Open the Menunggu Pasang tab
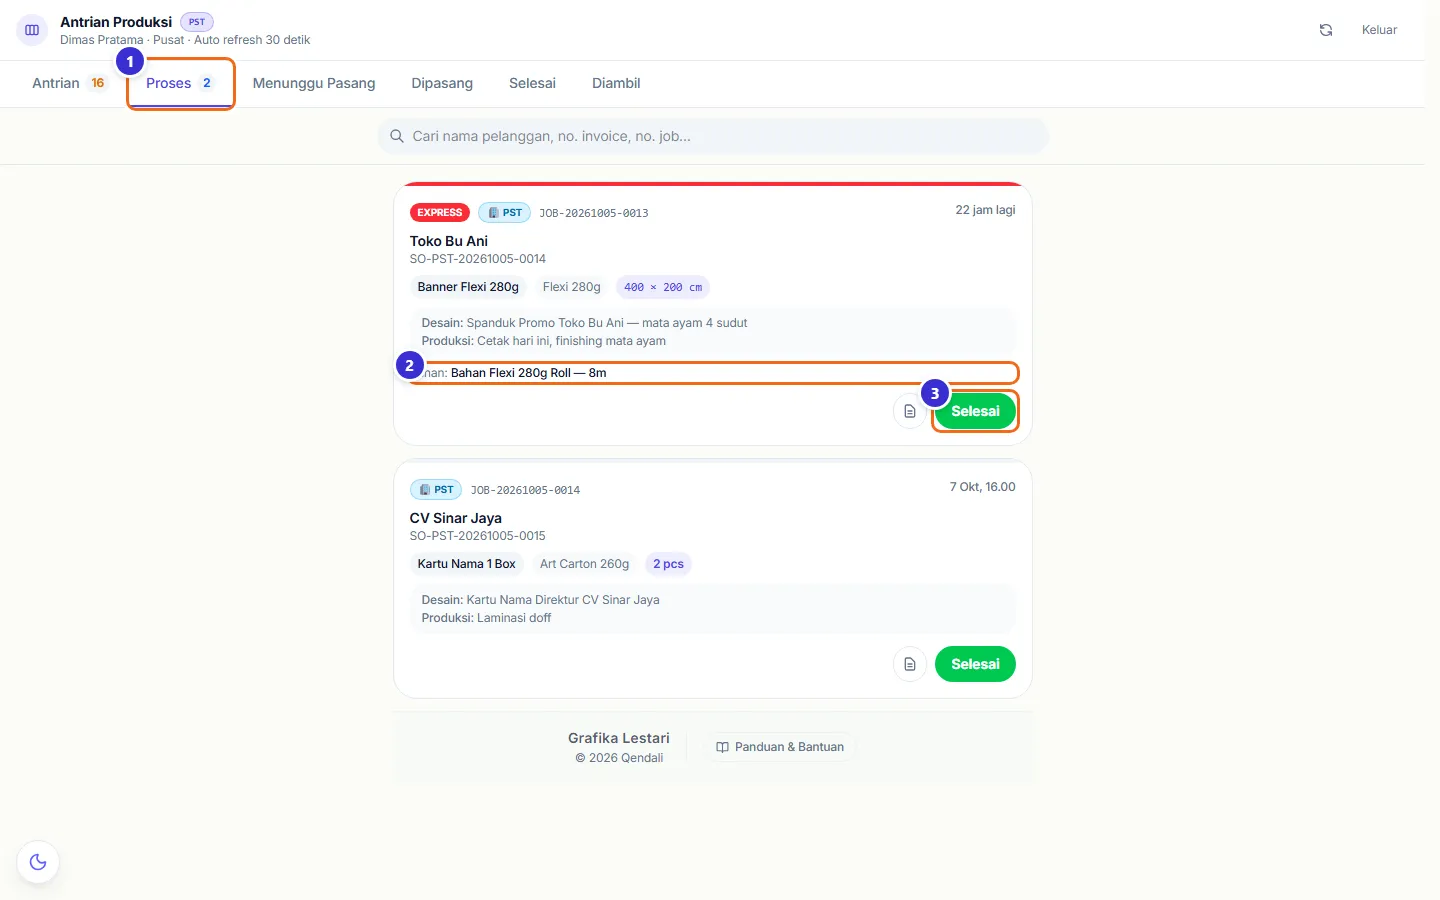The height and width of the screenshot is (900, 1440). 314,83
